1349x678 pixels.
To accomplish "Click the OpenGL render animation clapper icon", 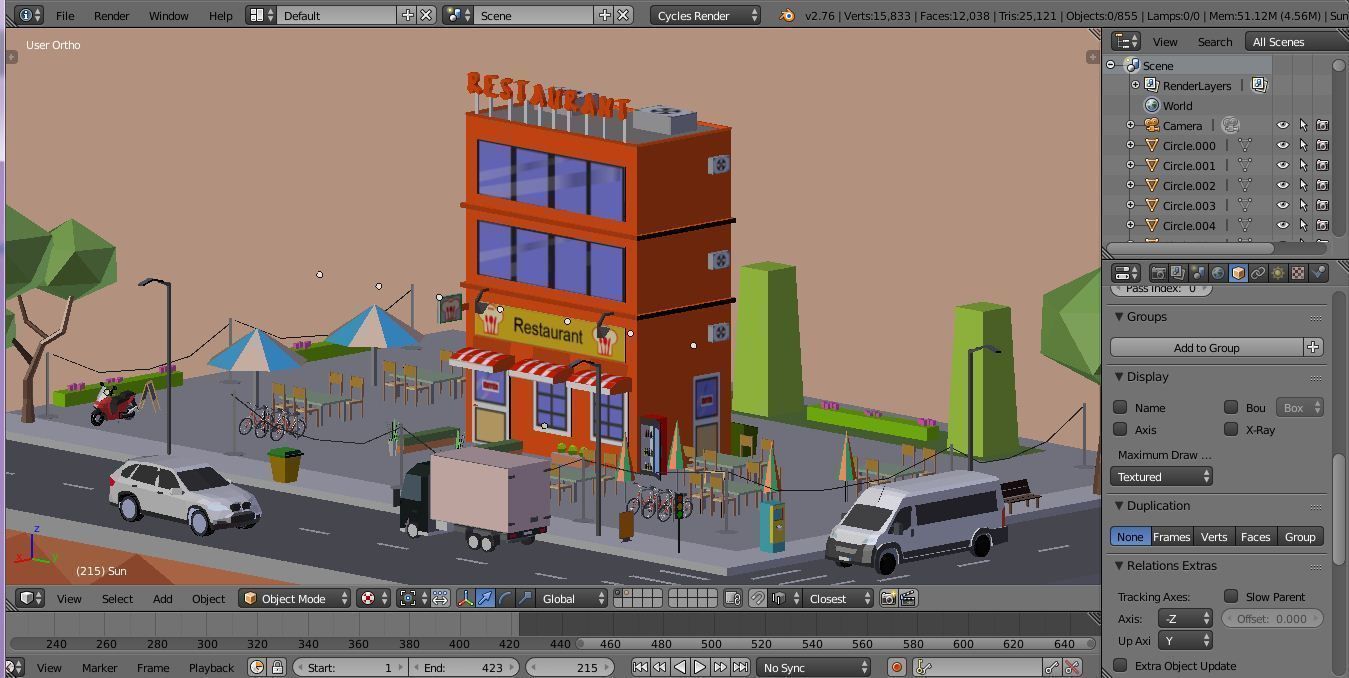I will point(908,598).
